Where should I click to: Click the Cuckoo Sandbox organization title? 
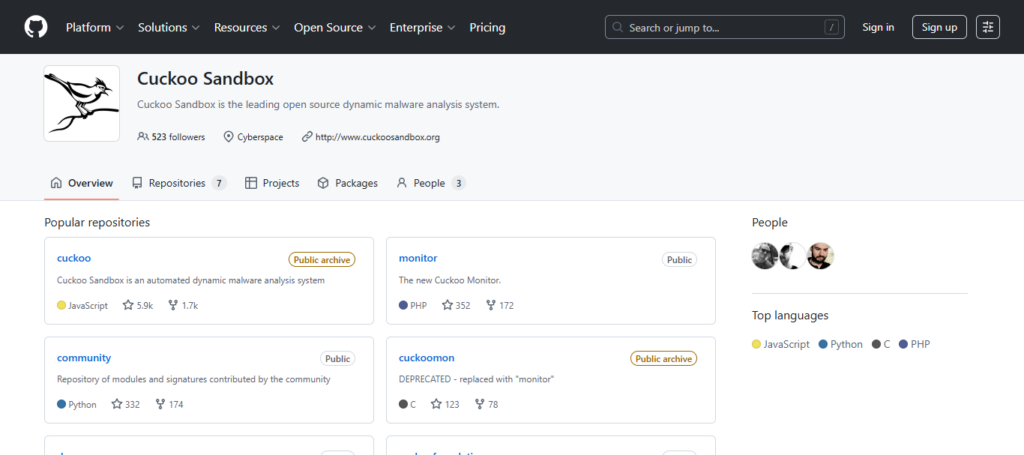click(205, 79)
